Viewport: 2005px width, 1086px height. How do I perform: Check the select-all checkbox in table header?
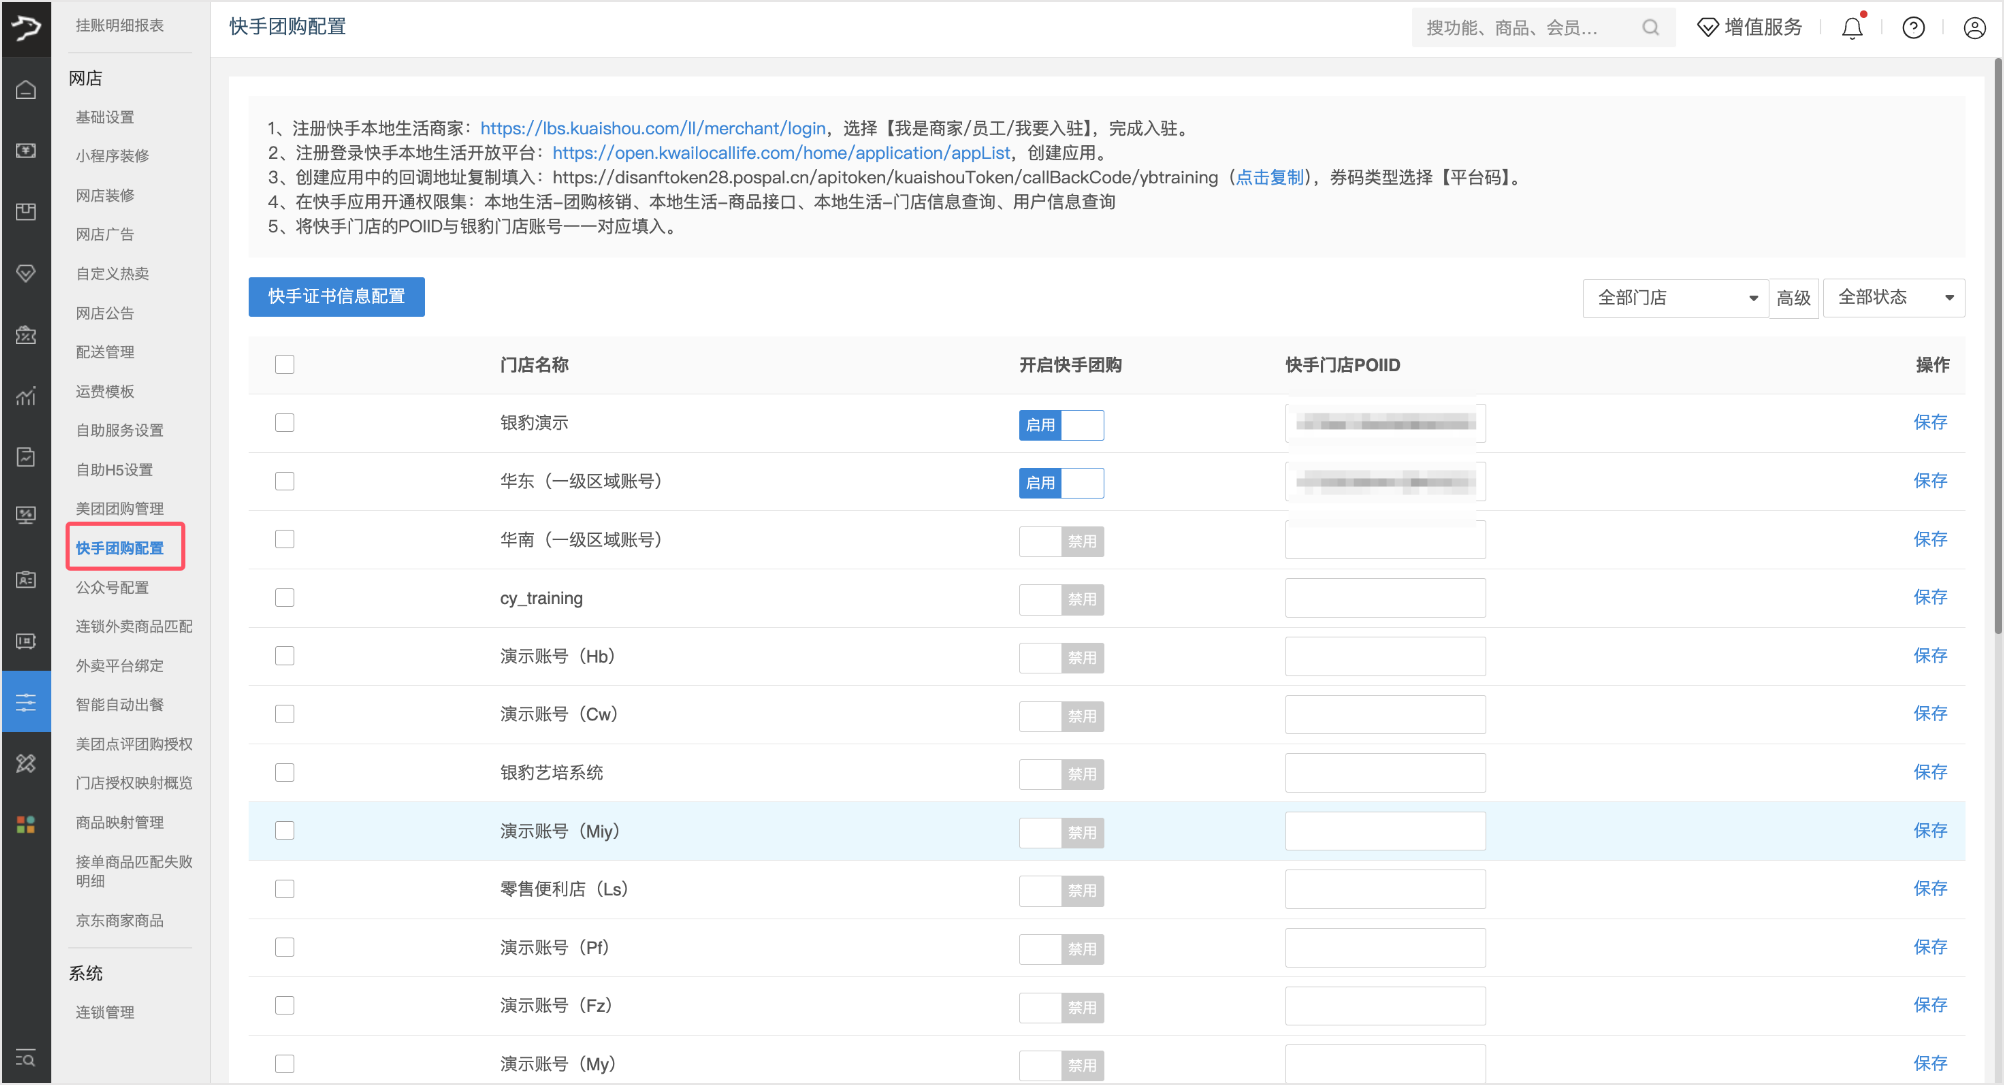pyautogui.click(x=285, y=365)
